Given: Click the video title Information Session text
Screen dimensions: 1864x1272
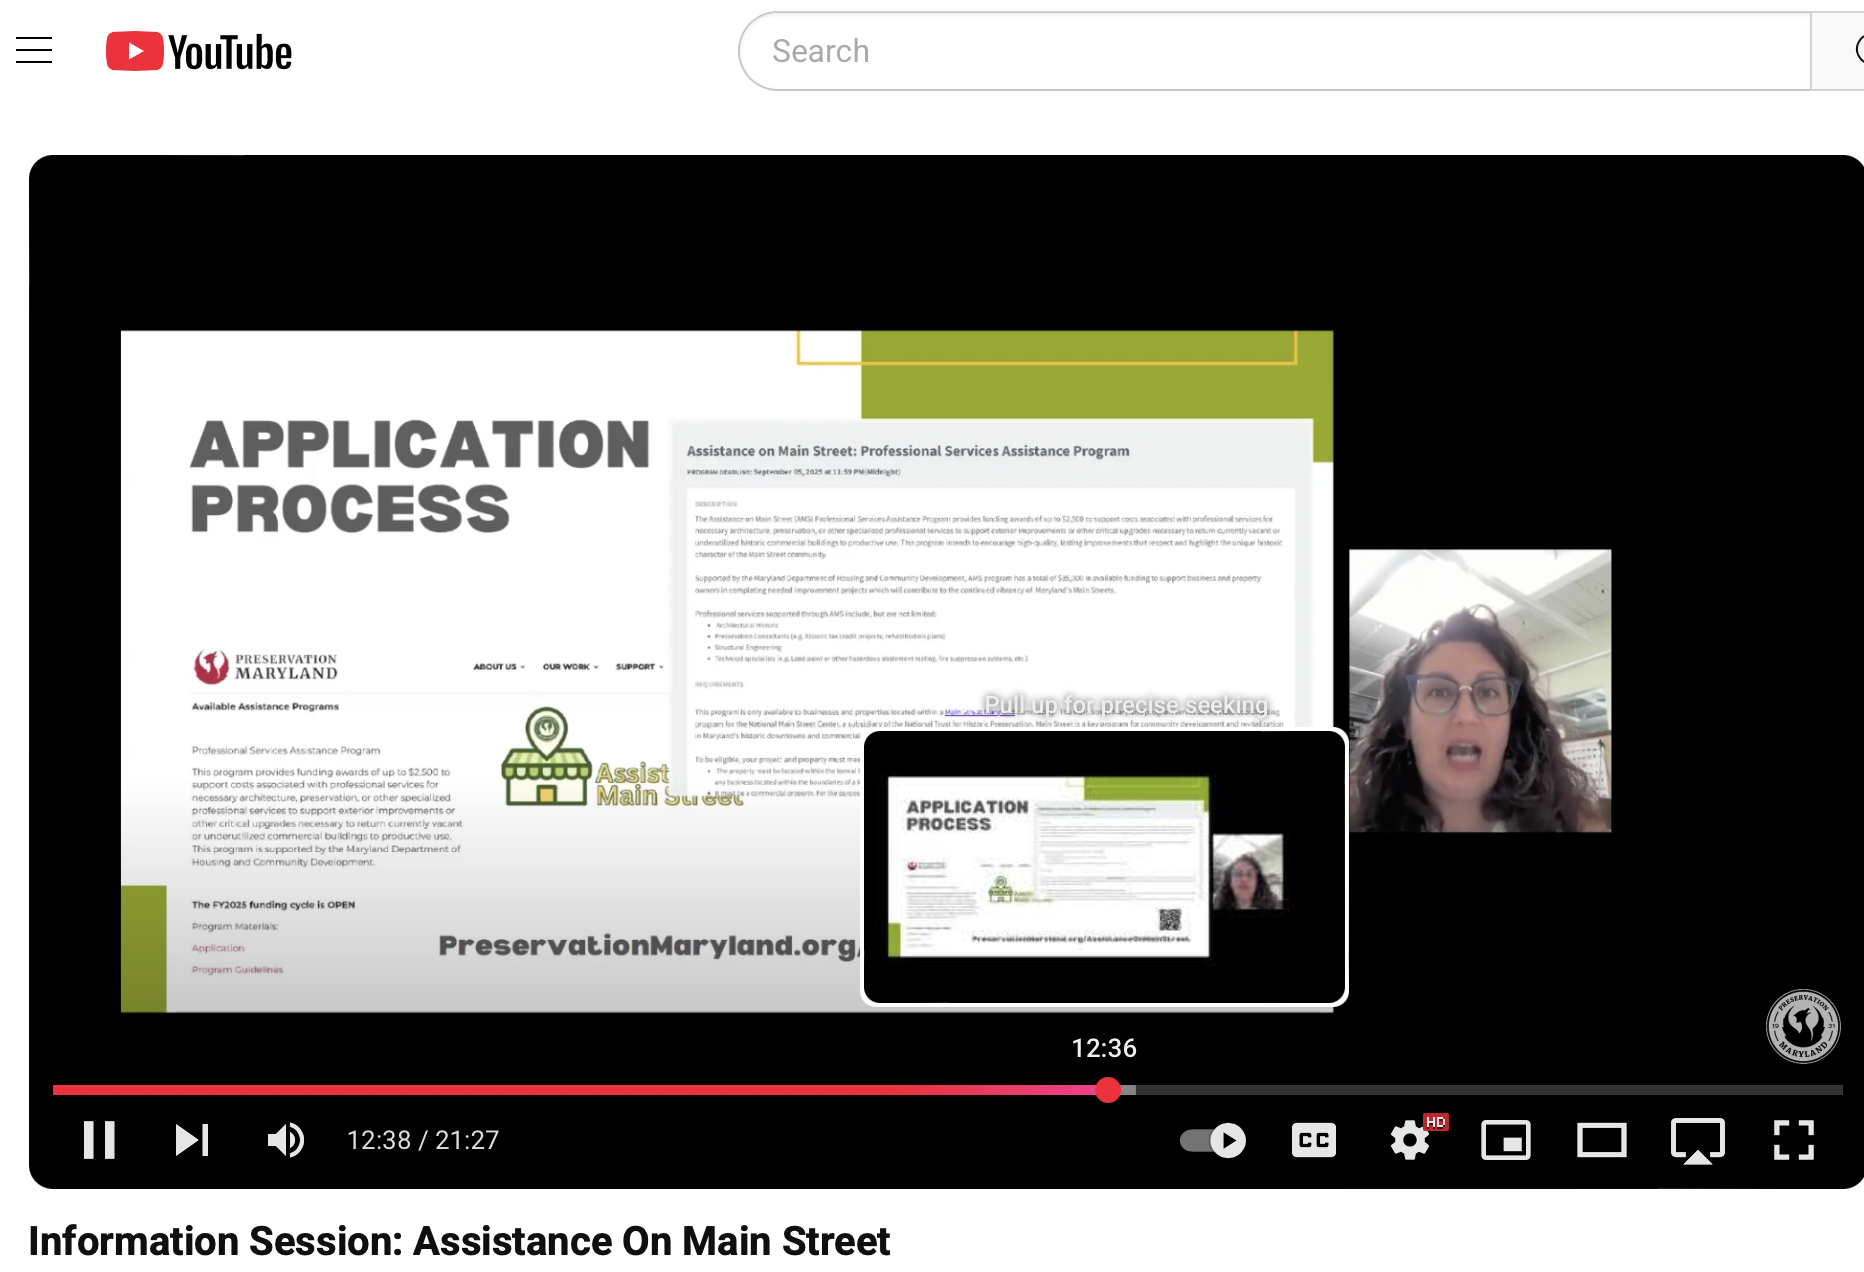Looking at the screenshot, I should coord(459,1241).
